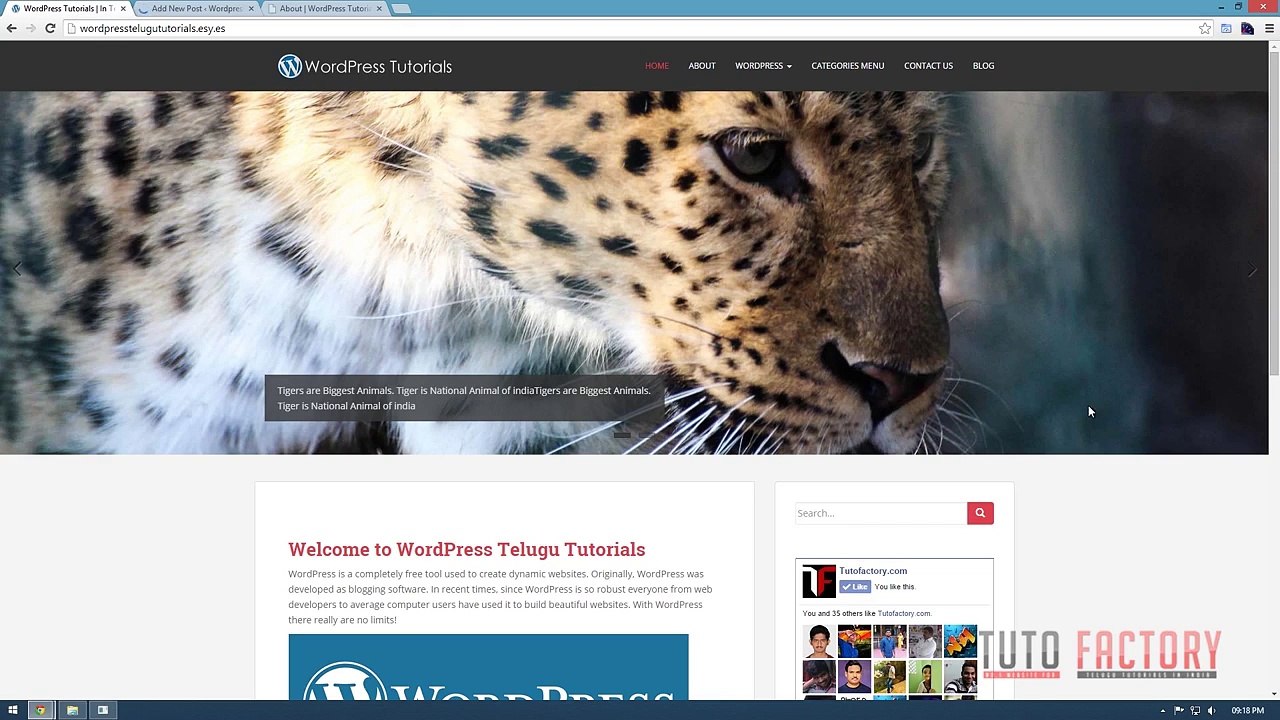Open File Explorer from the taskbar
This screenshot has width=1280, height=720.
pos(72,710)
